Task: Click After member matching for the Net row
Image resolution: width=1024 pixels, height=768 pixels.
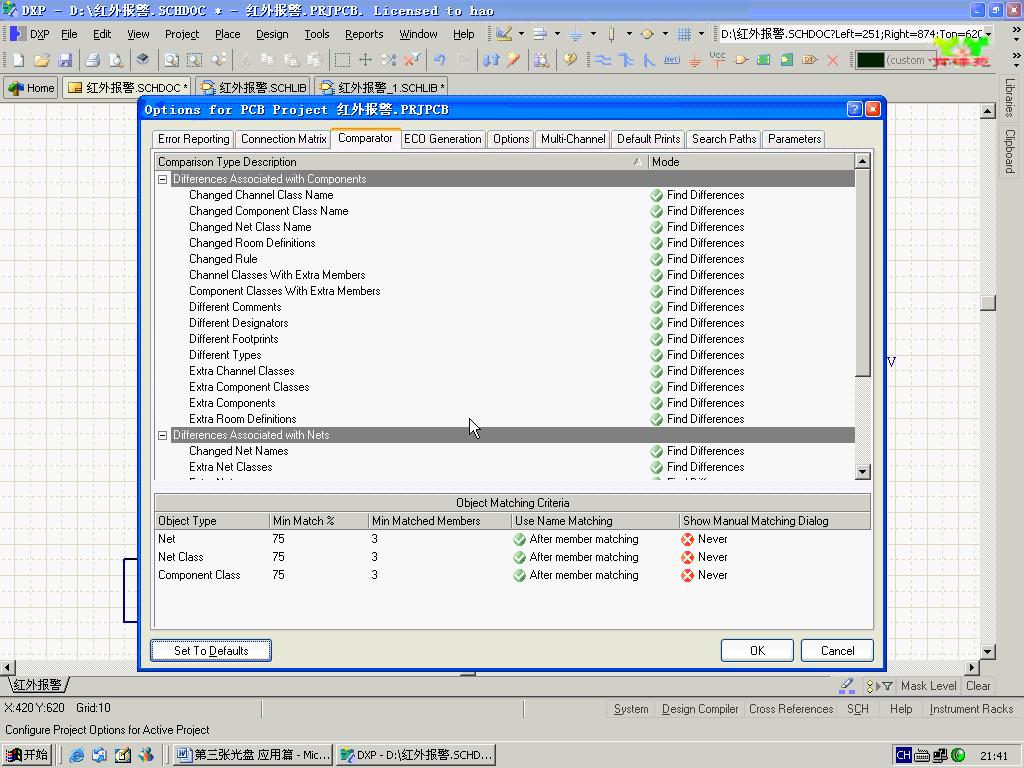Action: pos(576,539)
